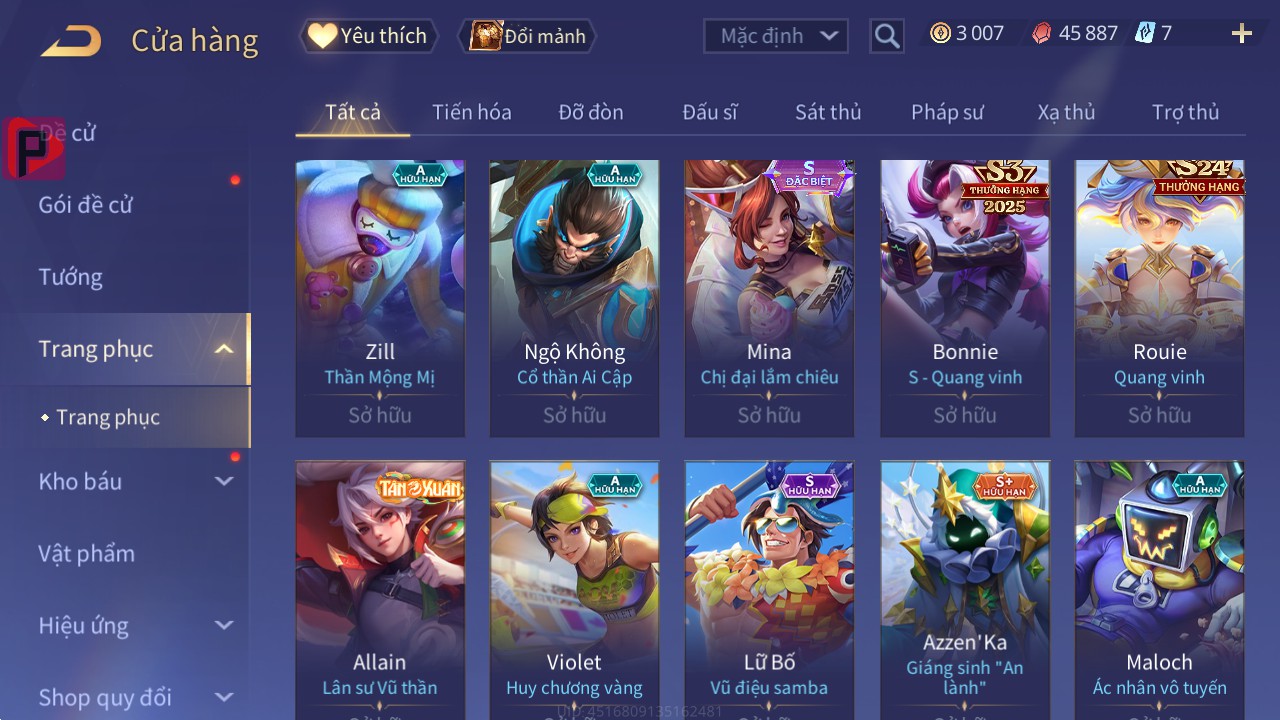Open Đổi mảnh chest exchange
Viewport: 1280px width, 720px height.
pyautogui.click(x=527, y=36)
